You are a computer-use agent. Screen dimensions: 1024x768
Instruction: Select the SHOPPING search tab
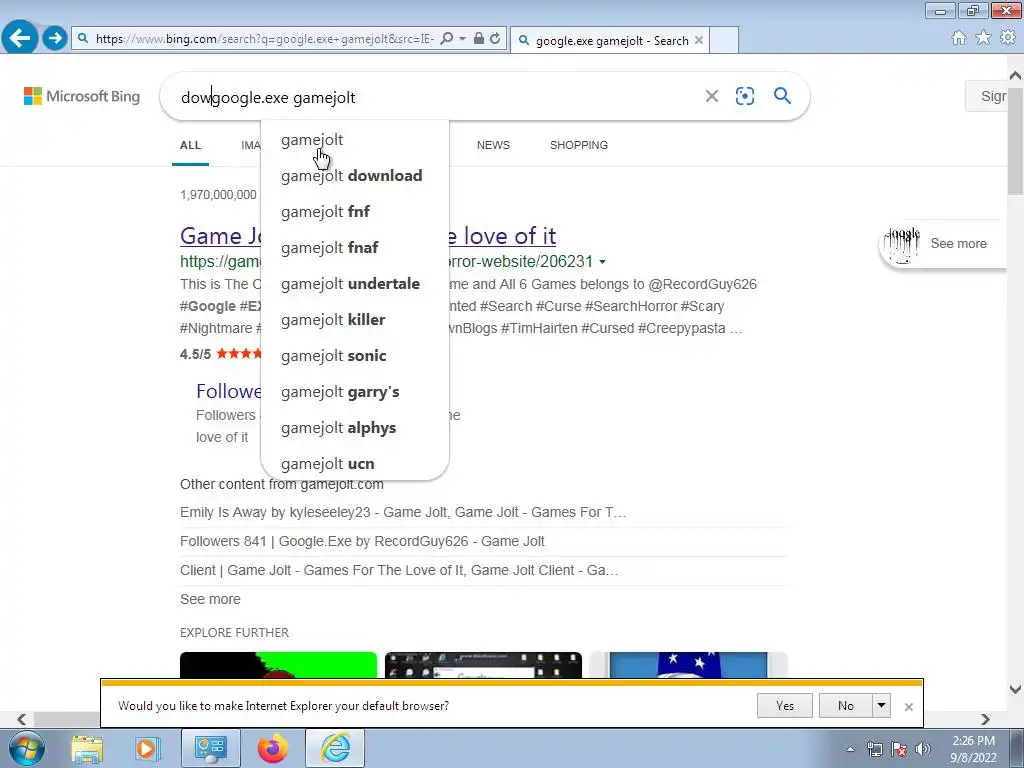pos(579,145)
